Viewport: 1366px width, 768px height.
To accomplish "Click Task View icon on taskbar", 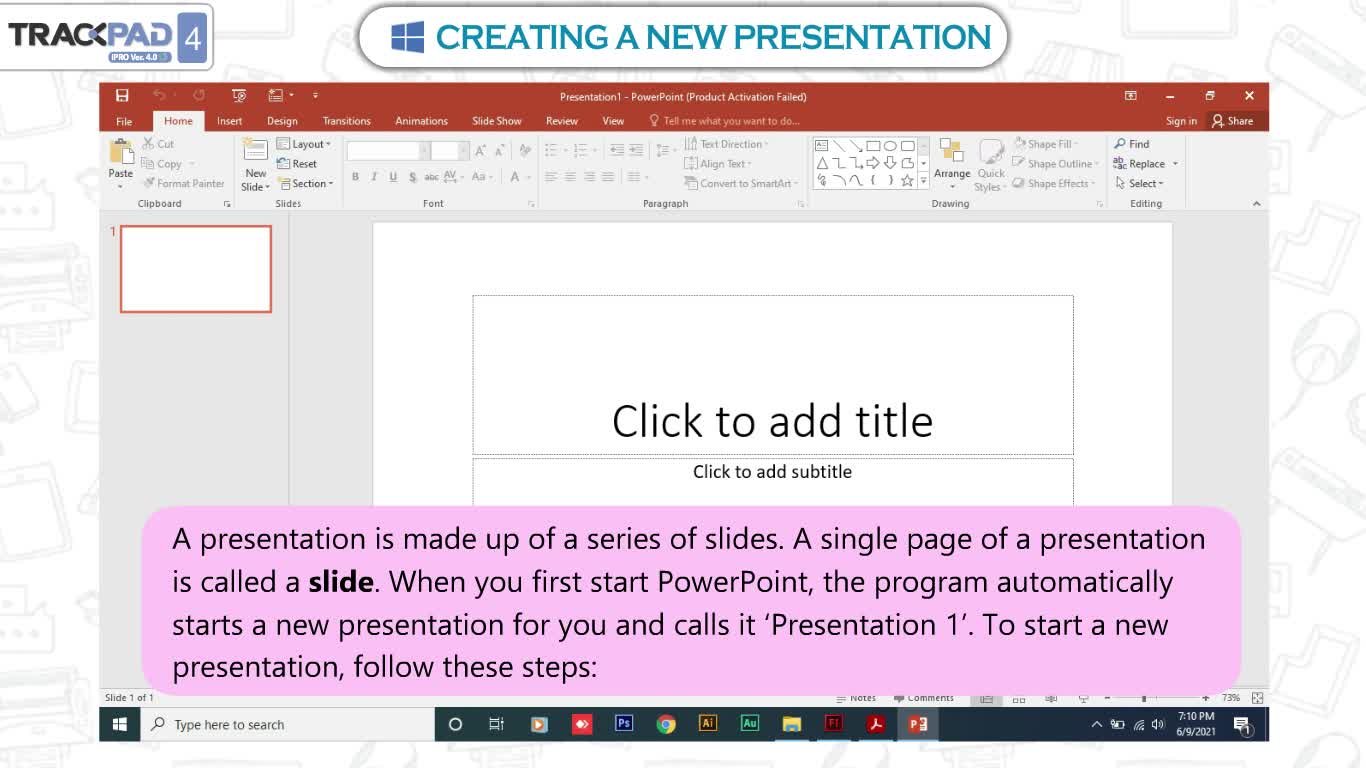I will pyautogui.click(x=496, y=724).
